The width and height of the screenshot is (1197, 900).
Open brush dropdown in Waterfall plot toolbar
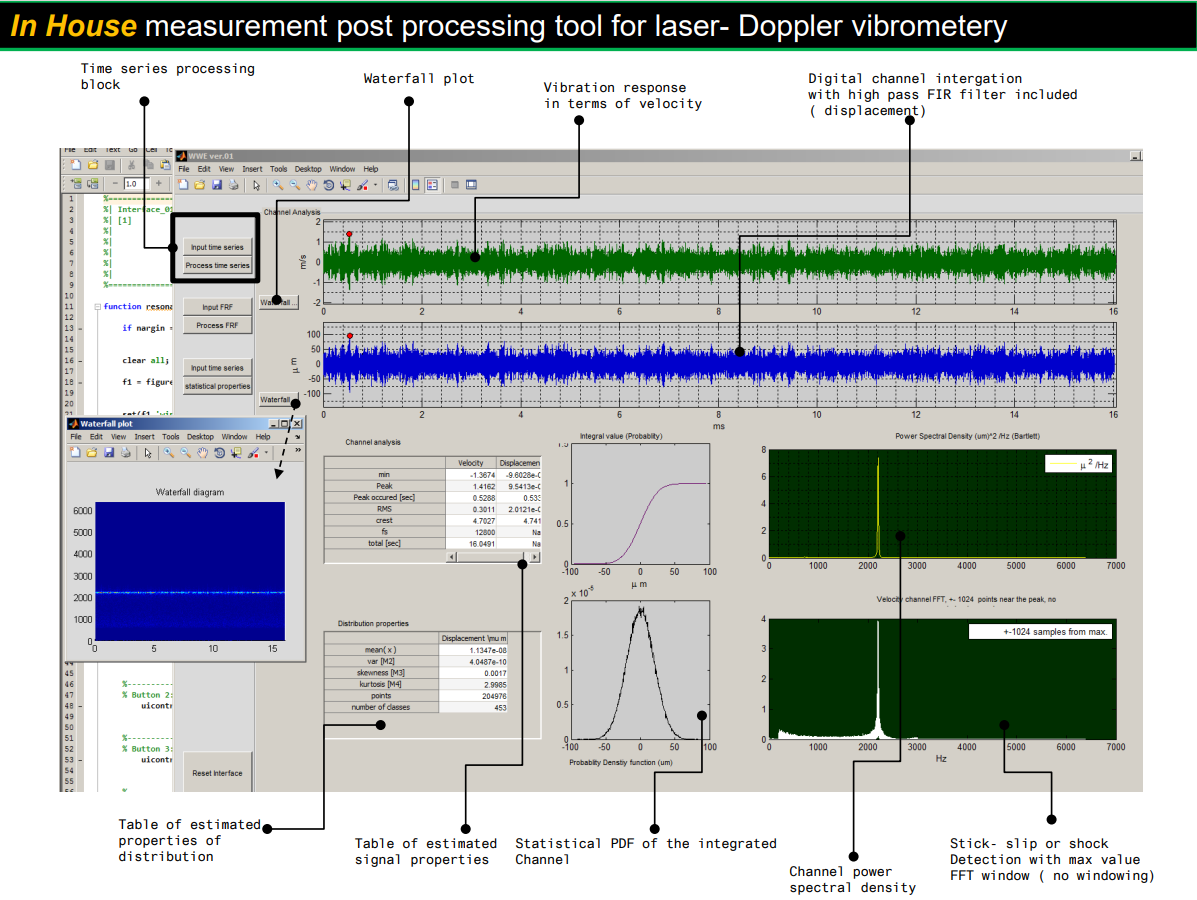click(266, 452)
